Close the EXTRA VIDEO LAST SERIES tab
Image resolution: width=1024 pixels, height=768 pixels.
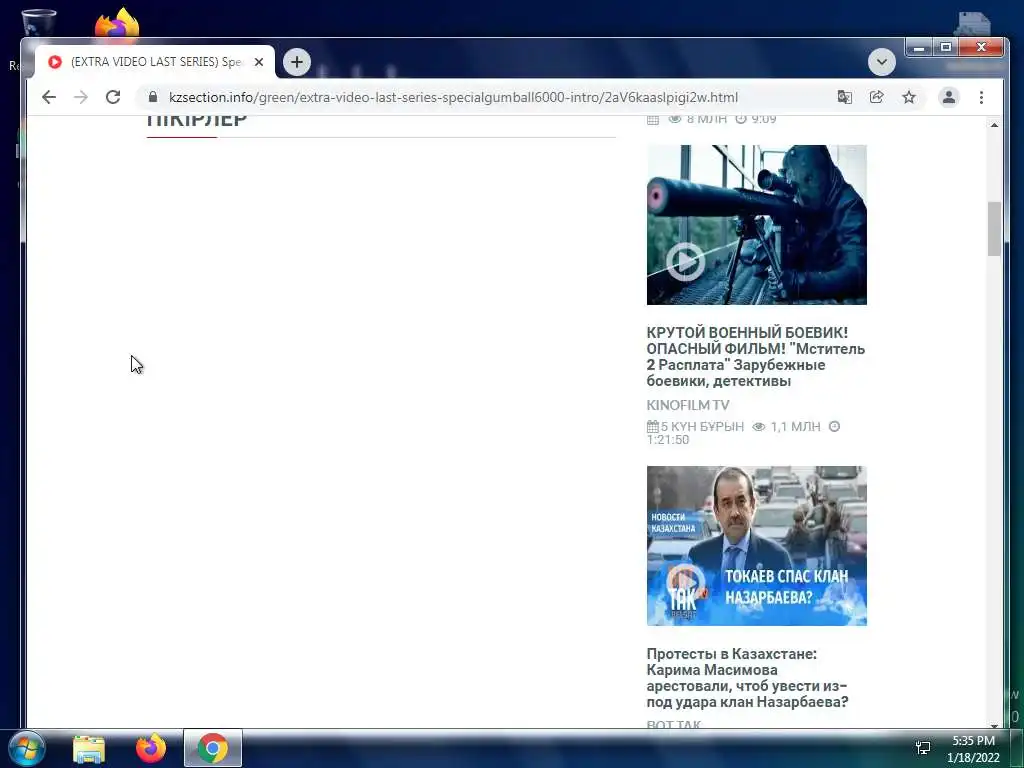[259, 62]
